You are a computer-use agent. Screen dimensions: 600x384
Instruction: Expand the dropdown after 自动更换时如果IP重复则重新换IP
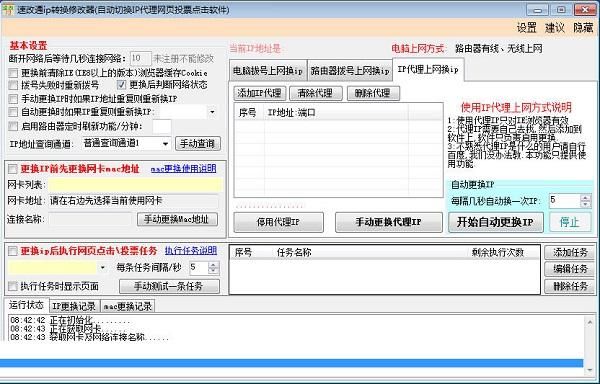click(212, 112)
